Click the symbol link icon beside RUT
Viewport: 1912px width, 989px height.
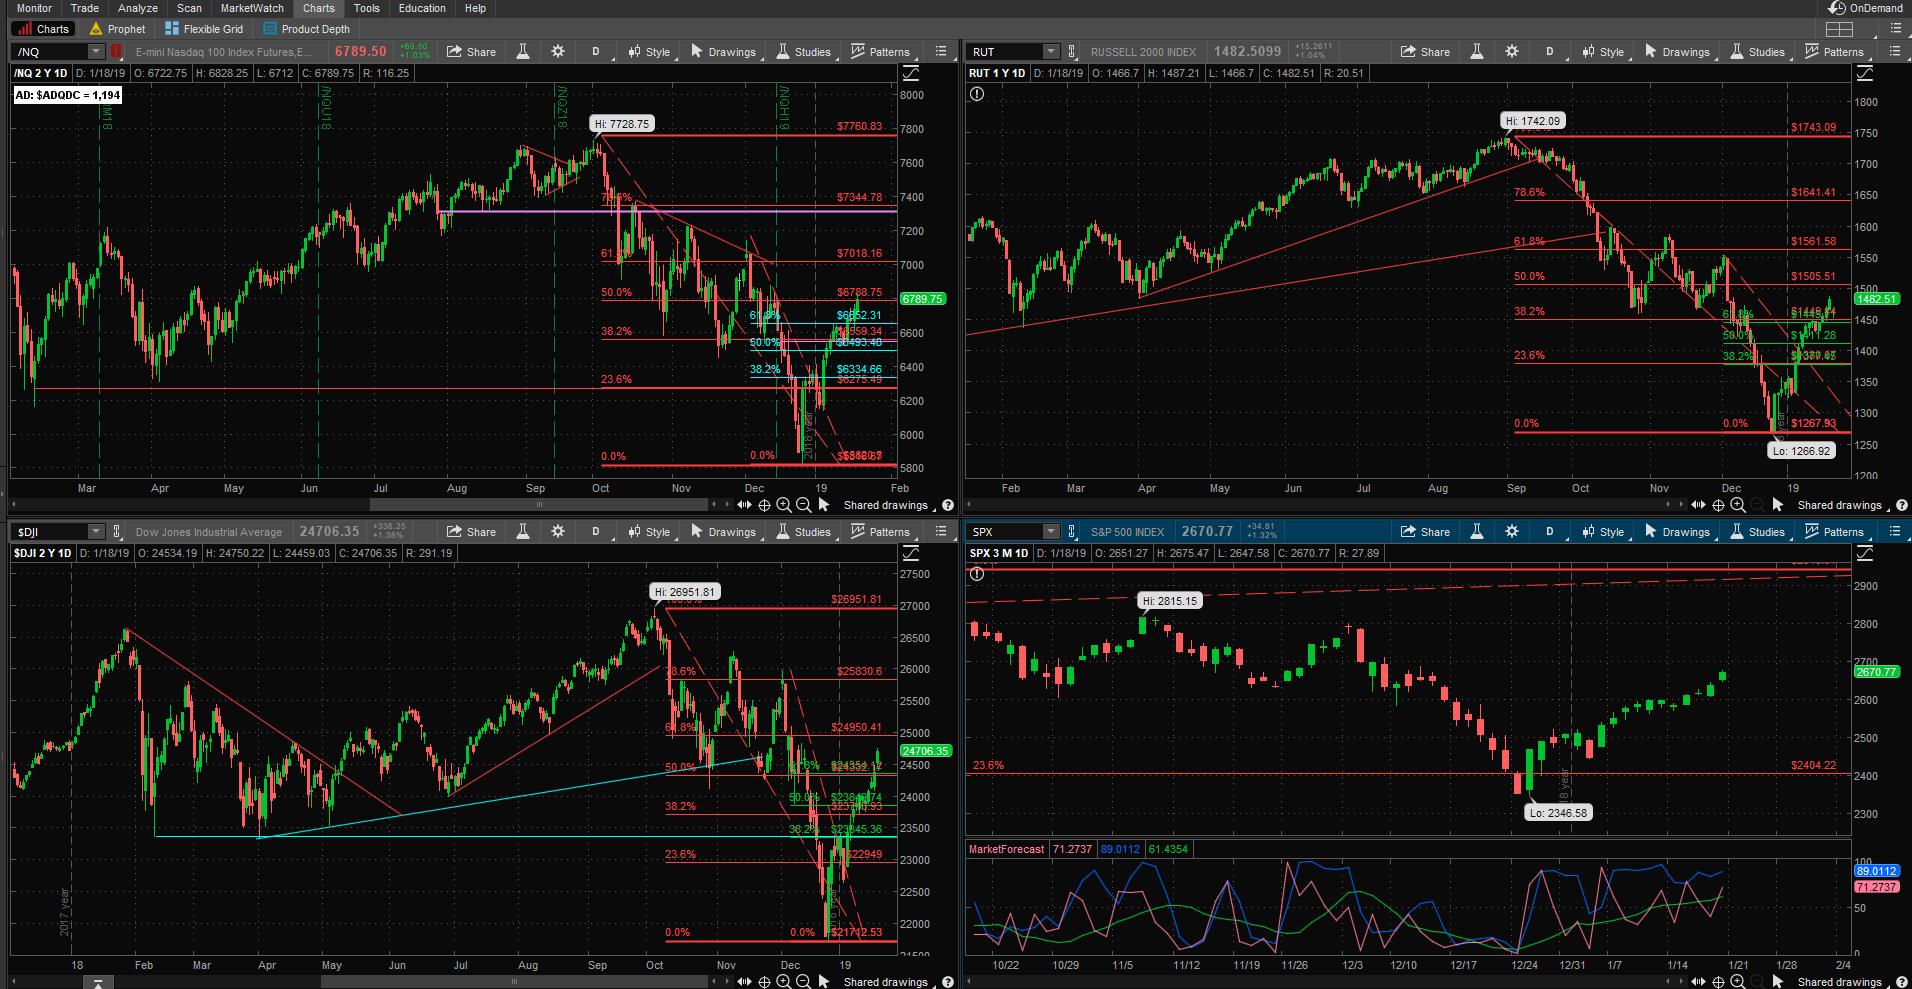click(x=1072, y=52)
